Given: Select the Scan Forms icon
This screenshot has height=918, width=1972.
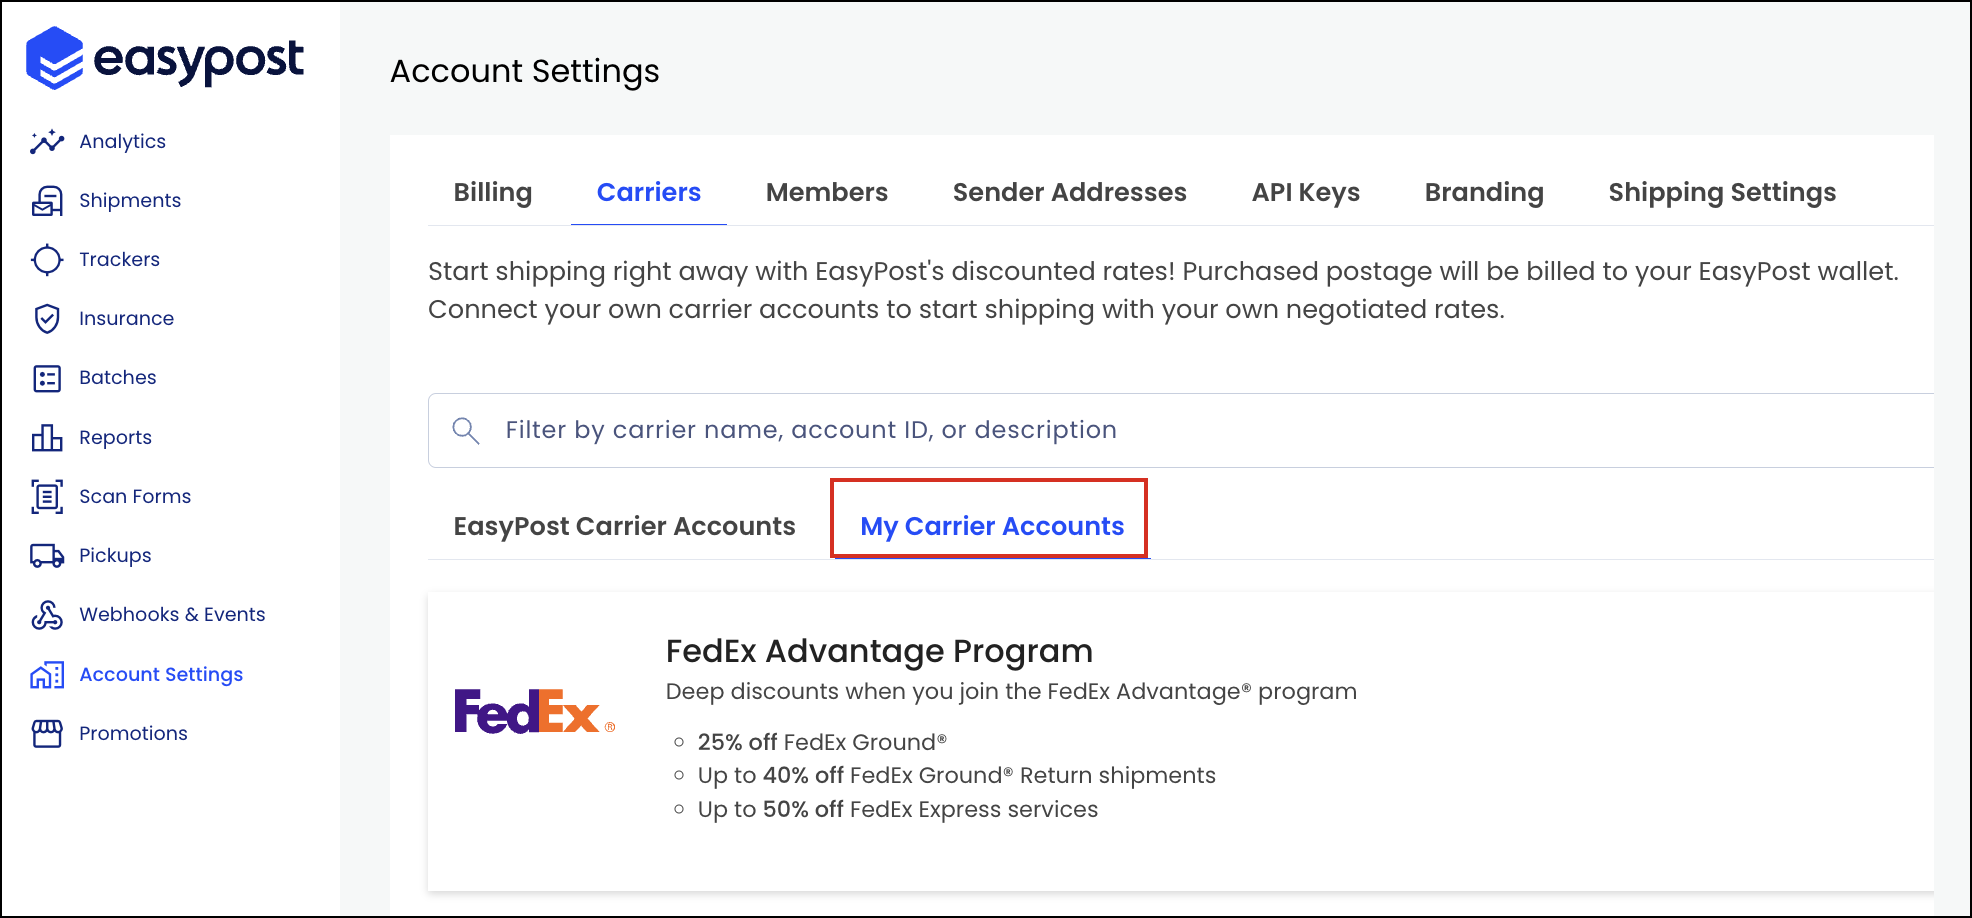Looking at the screenshot, I should point(47,496).
